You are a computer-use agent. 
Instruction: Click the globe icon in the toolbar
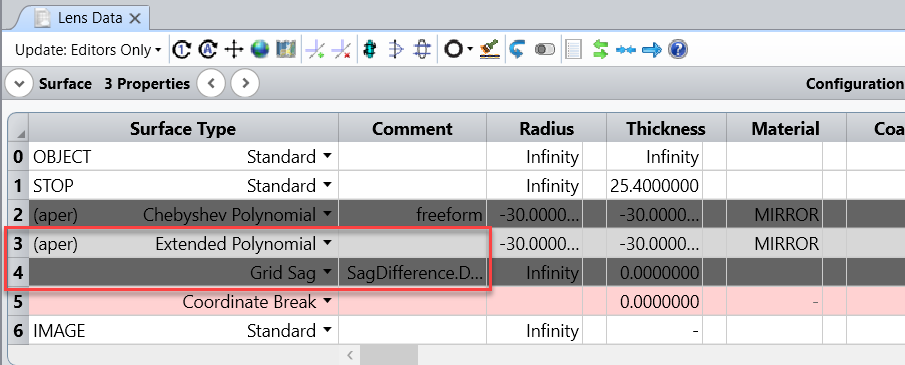click(260, 50)
